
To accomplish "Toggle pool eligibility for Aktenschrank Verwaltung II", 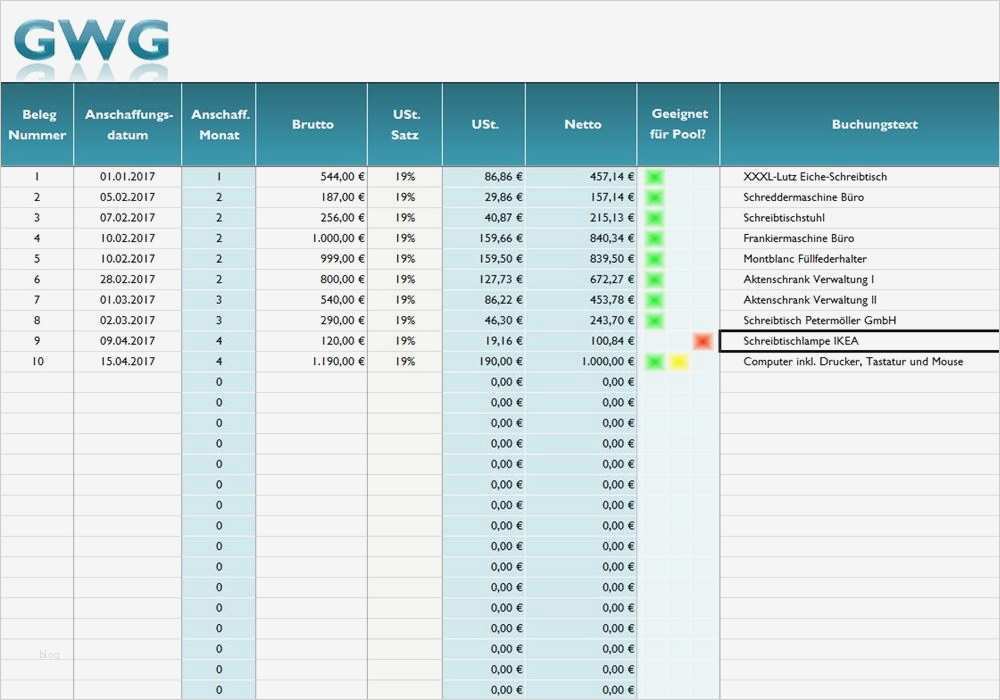I will 653,300.
